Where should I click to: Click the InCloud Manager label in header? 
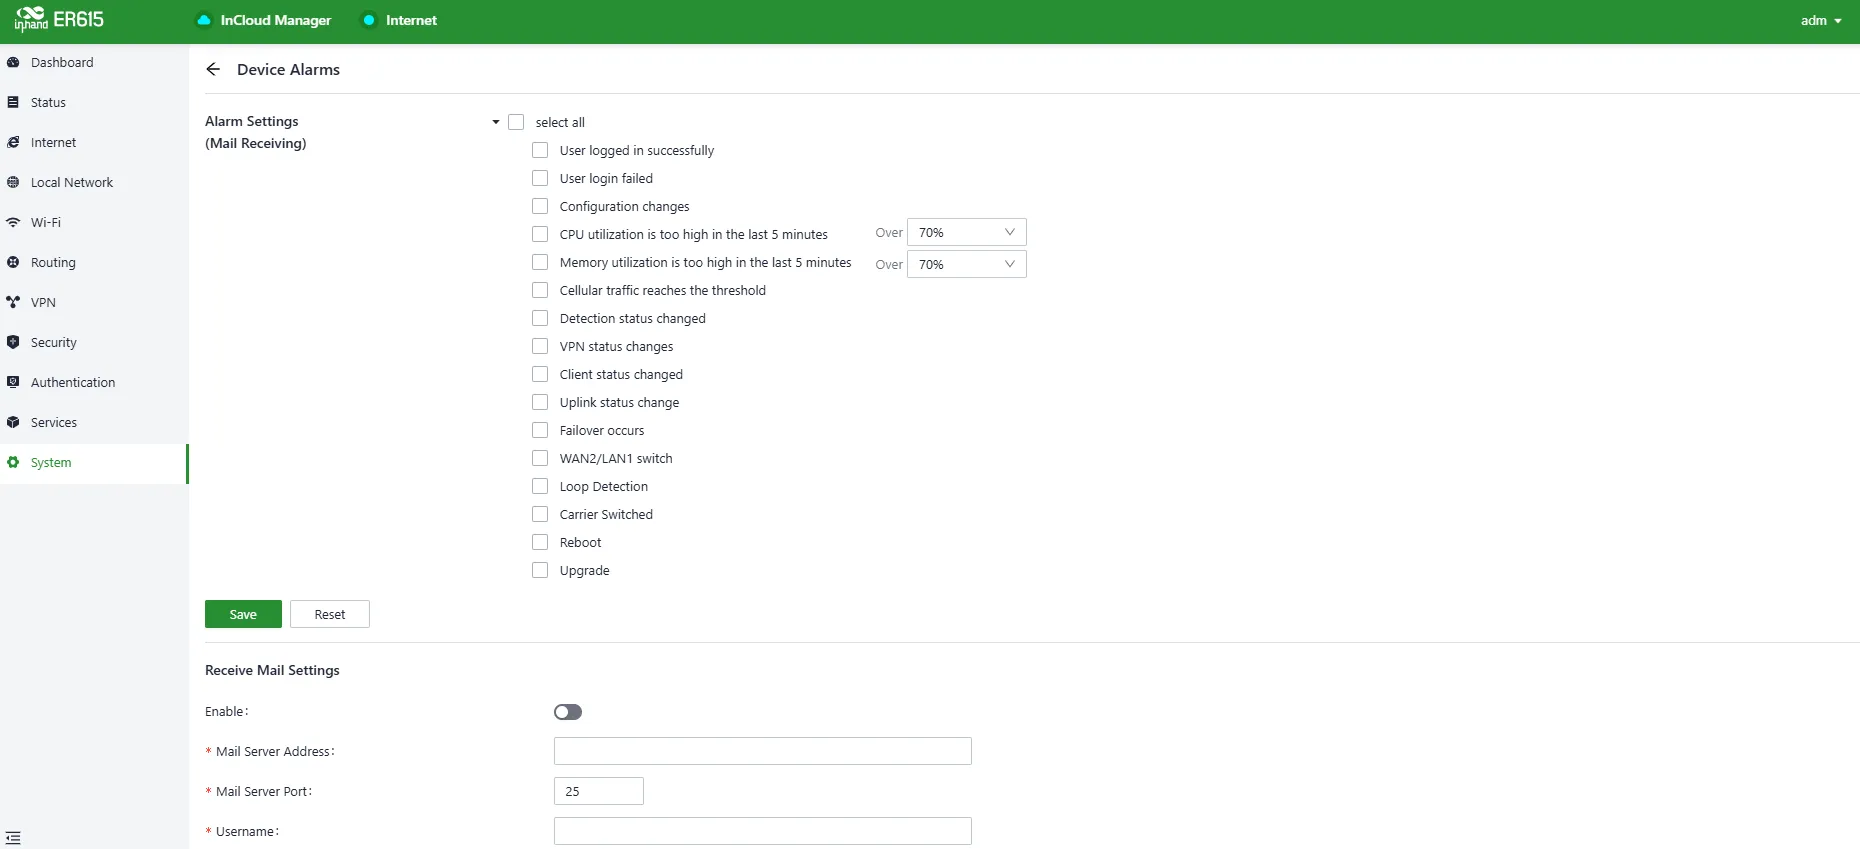[x=276, y=20]
